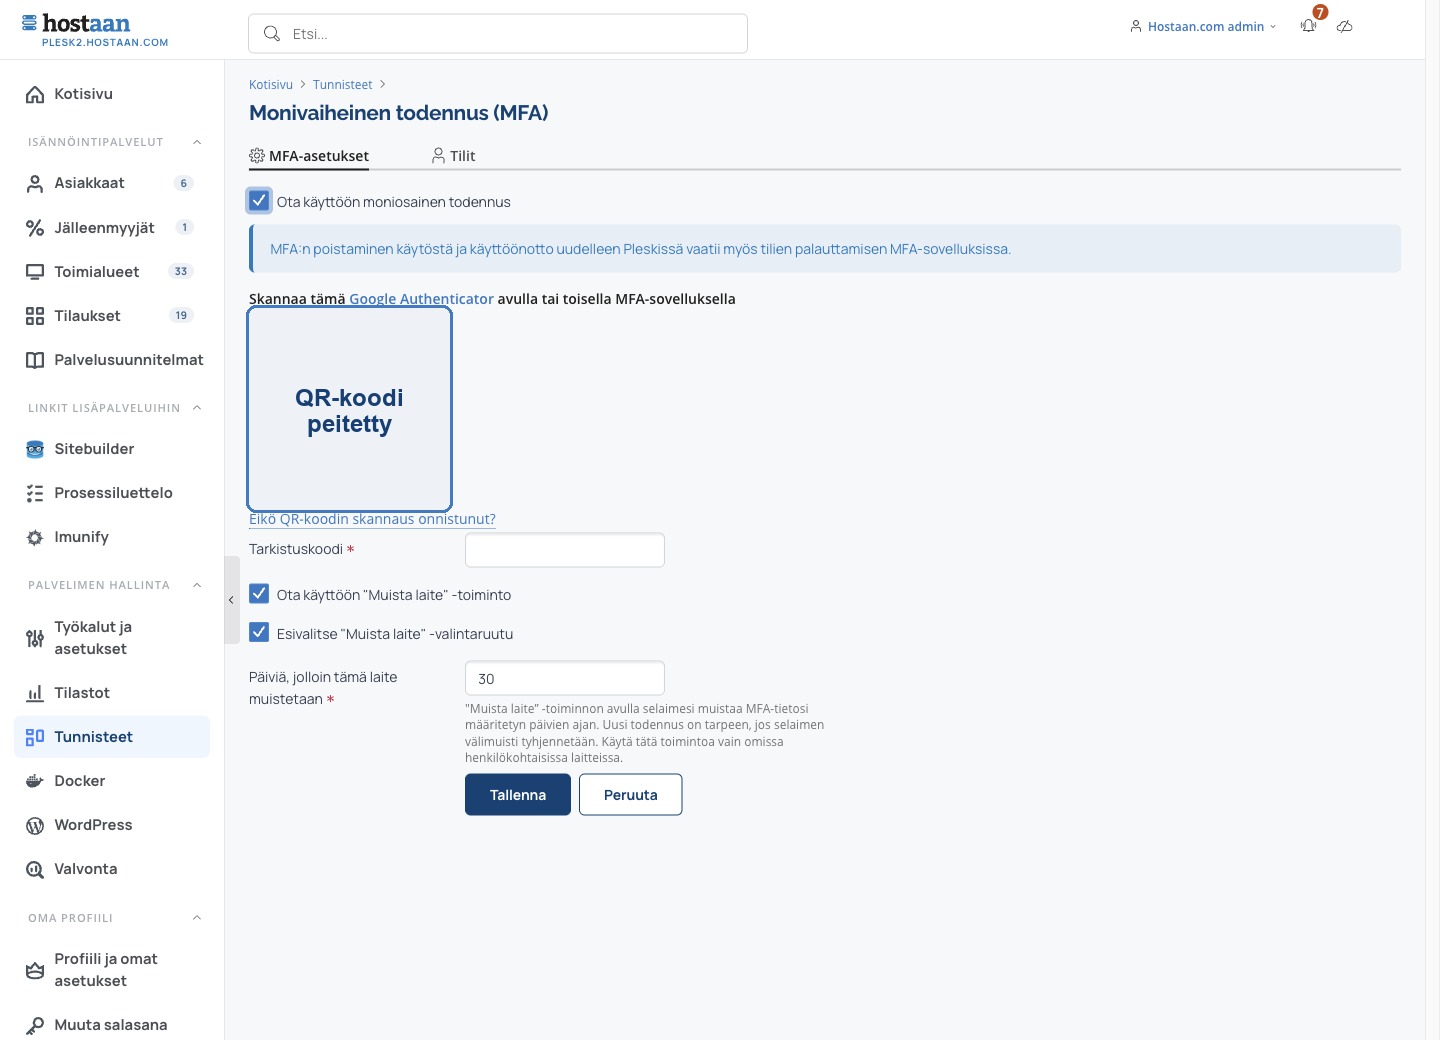Open Palvelusuunnitelmat book icon
The height and width of the screenshot is (1040, 1440).
click(x=35, y=360)
